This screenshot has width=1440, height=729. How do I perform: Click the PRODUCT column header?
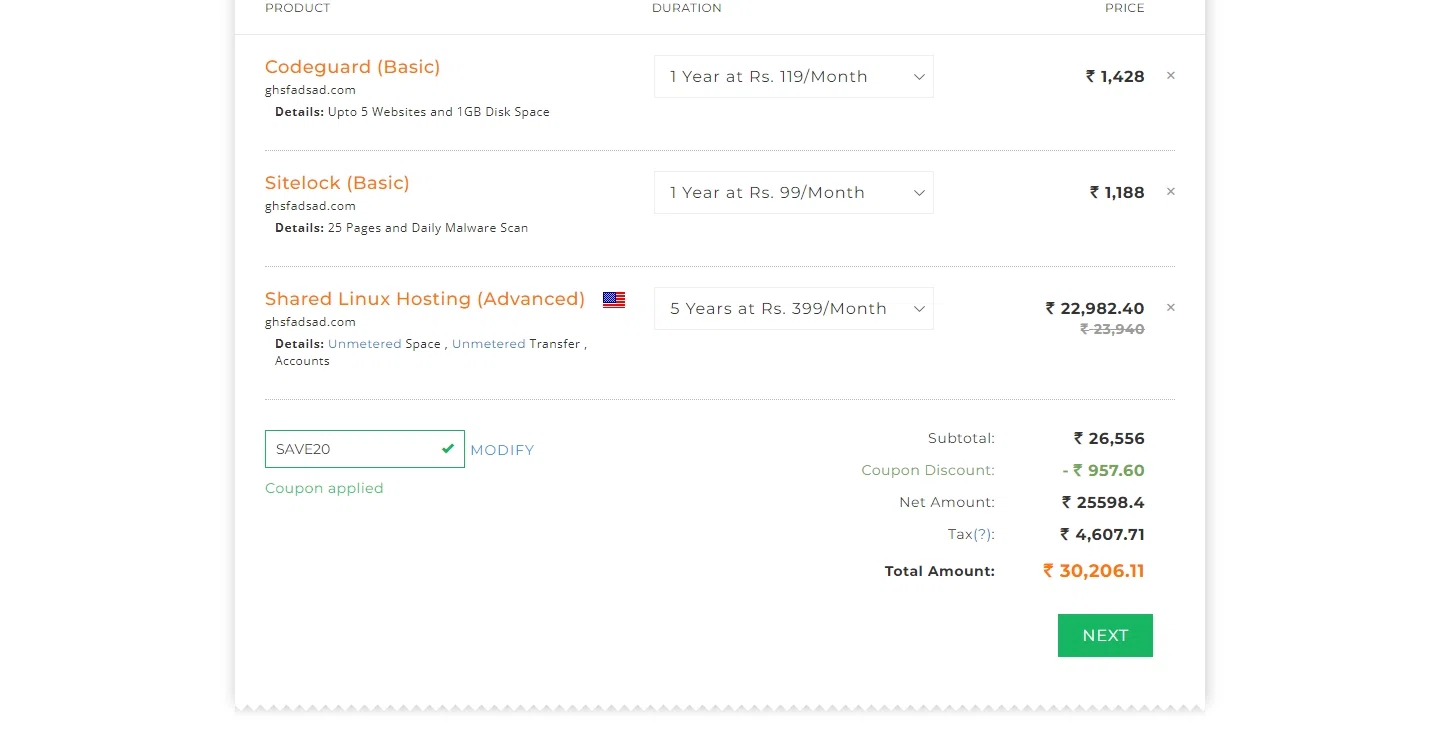(x=297, y=8)
